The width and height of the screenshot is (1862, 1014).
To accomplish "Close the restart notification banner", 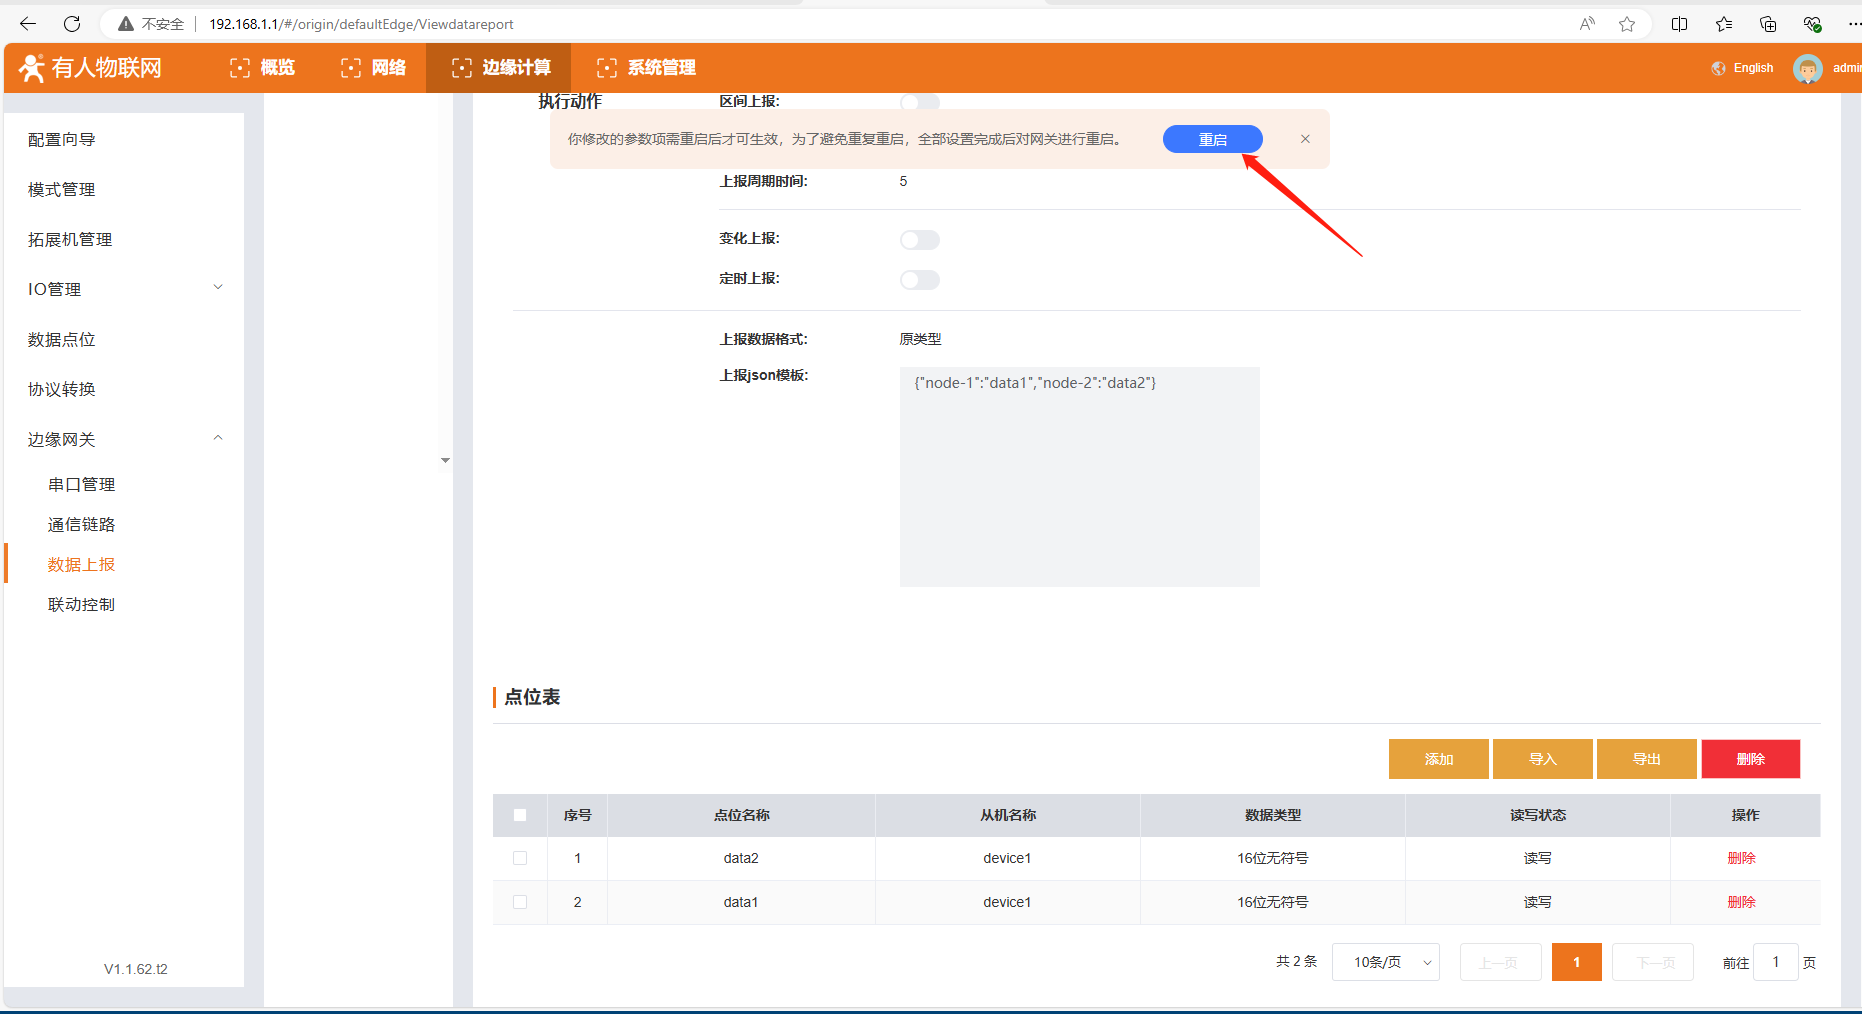I will pos(1305,139).
